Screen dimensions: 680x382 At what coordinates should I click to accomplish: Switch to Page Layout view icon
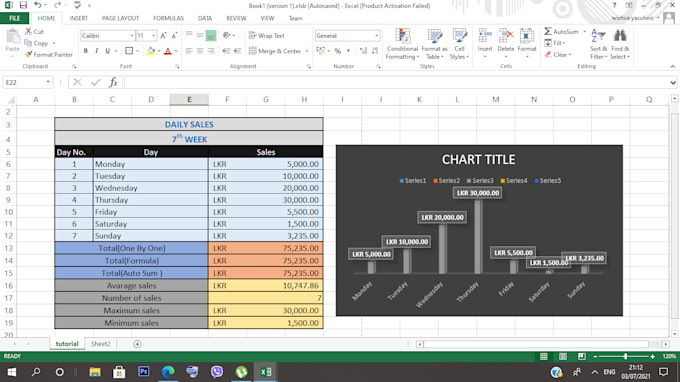point(562,356)
